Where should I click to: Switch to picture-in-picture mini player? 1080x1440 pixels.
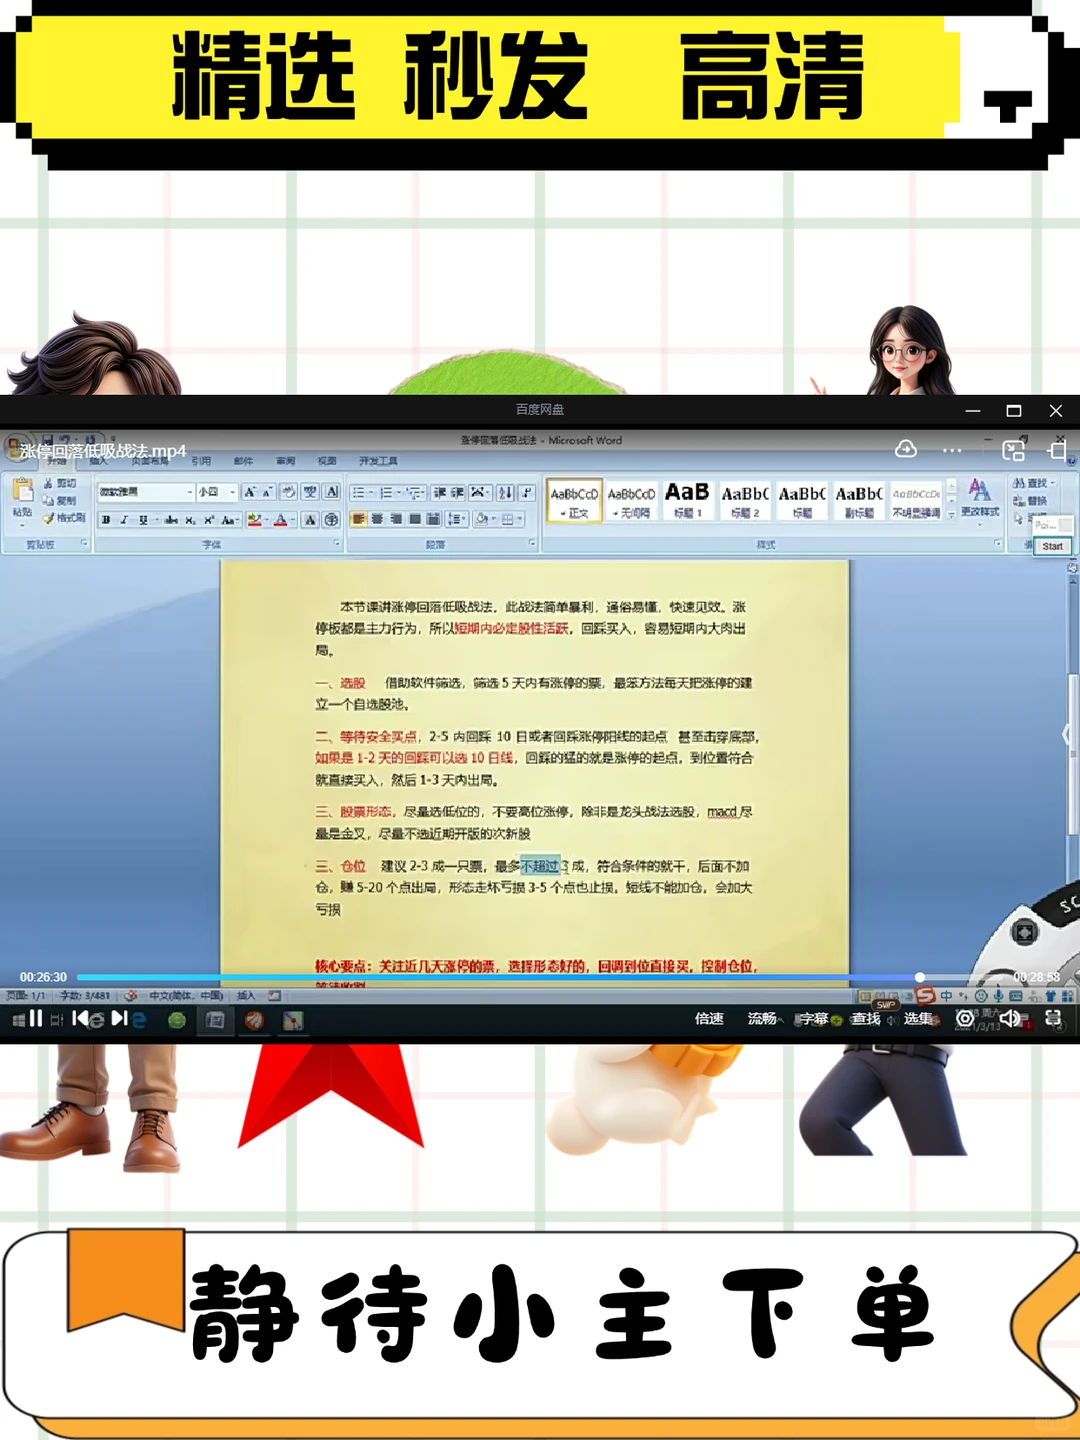click(1013, 450)
